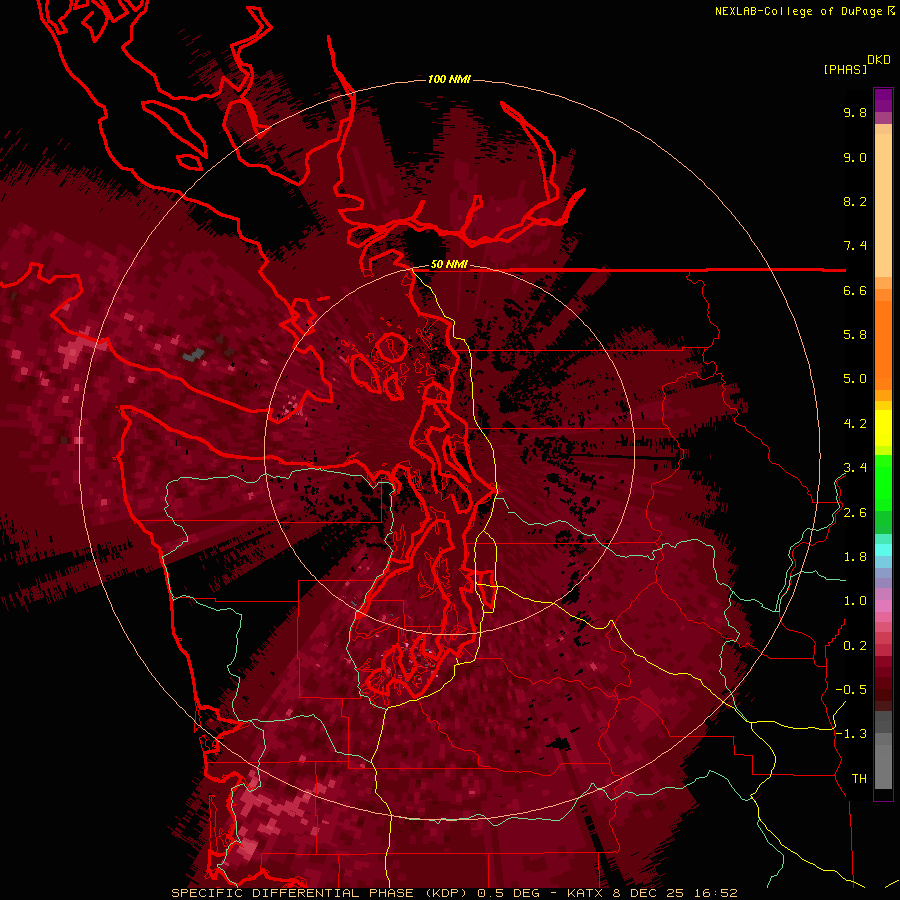Viewport: 900px width, 900px height.
Task: Click the NEXLAB-College of DuPage credit text
Action: coord(799,11)
